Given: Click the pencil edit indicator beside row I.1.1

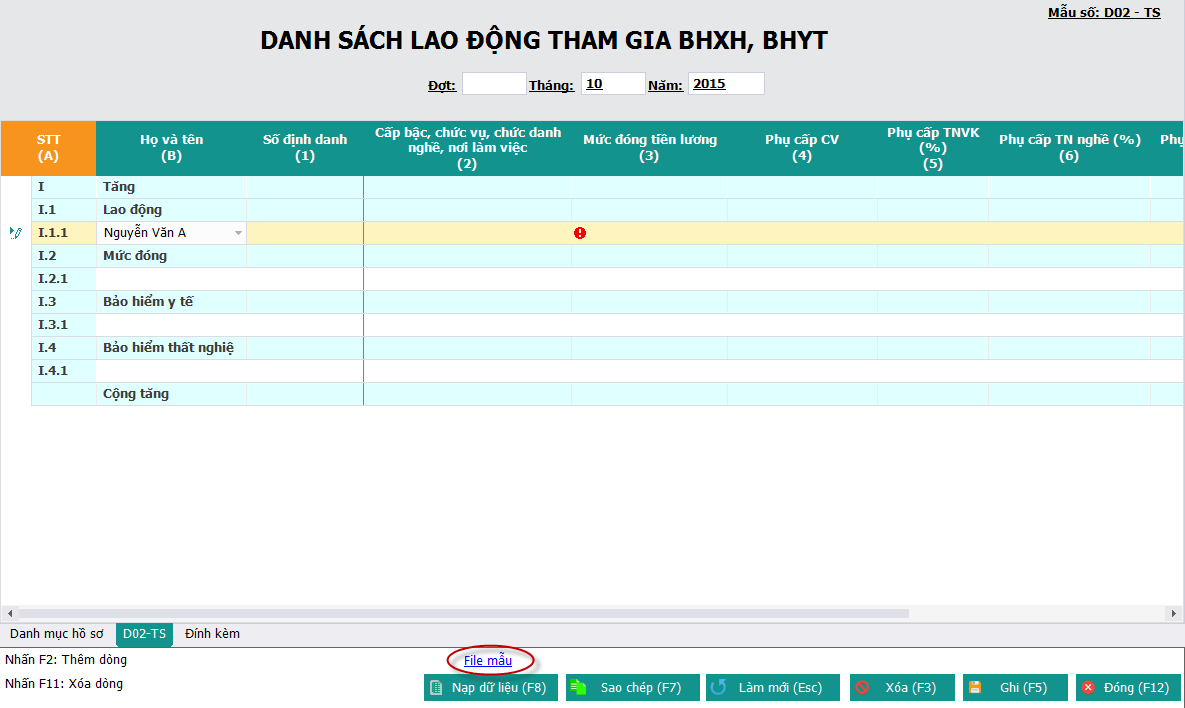Looking at the screenshot, I should coord(15,233).
